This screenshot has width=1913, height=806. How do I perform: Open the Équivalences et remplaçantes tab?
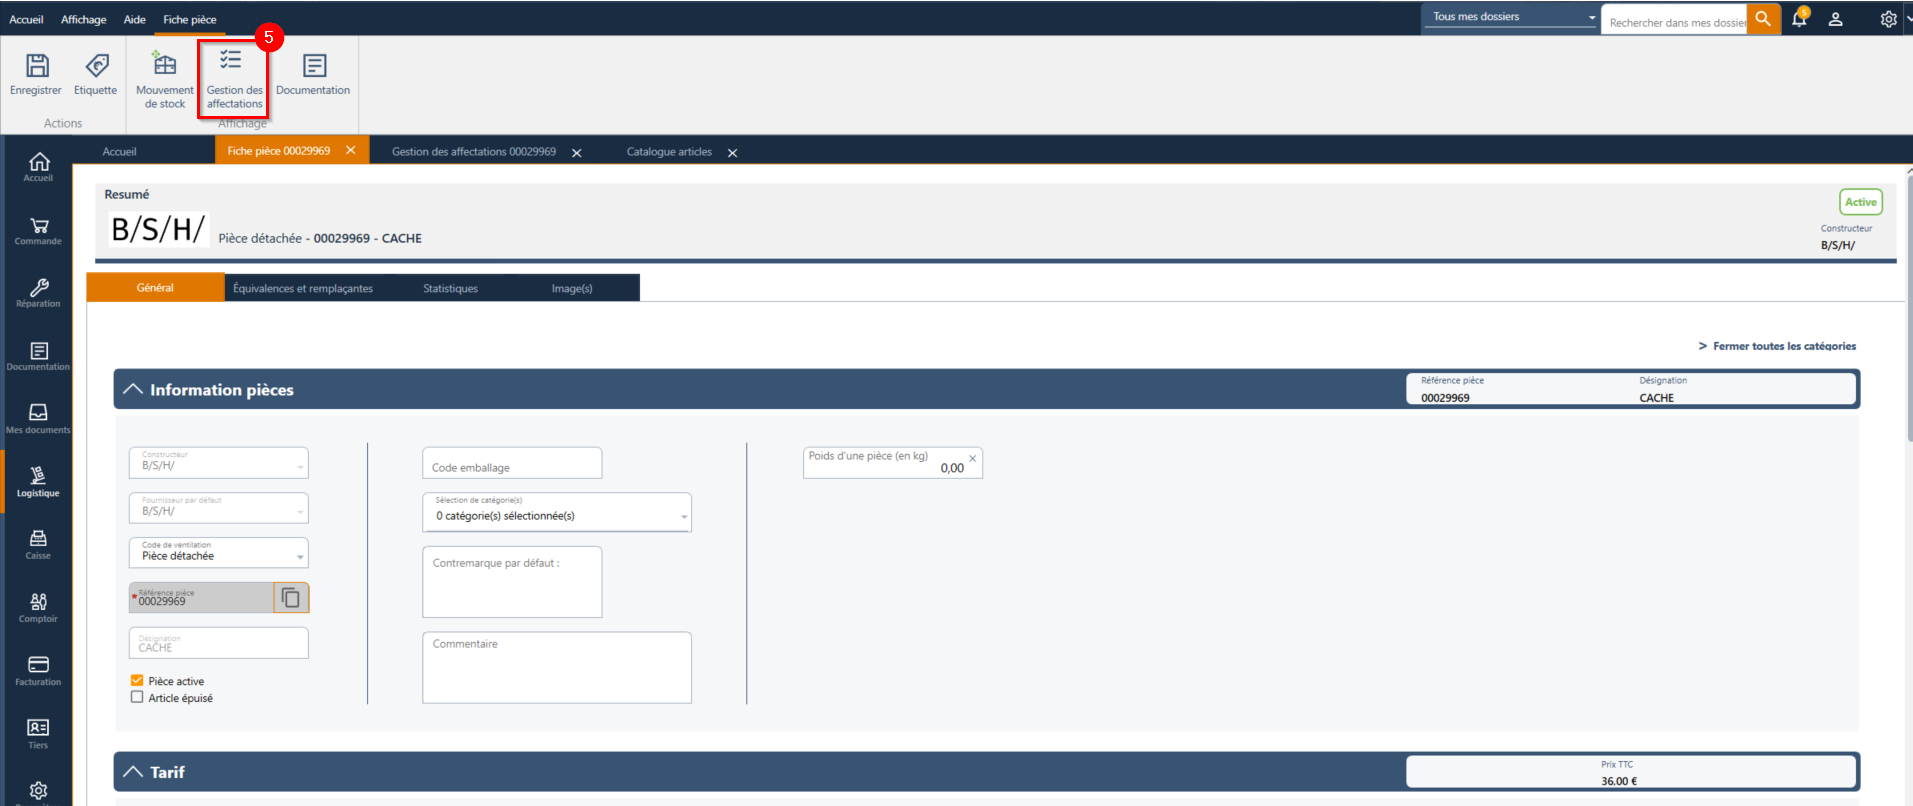coord(303,288)
